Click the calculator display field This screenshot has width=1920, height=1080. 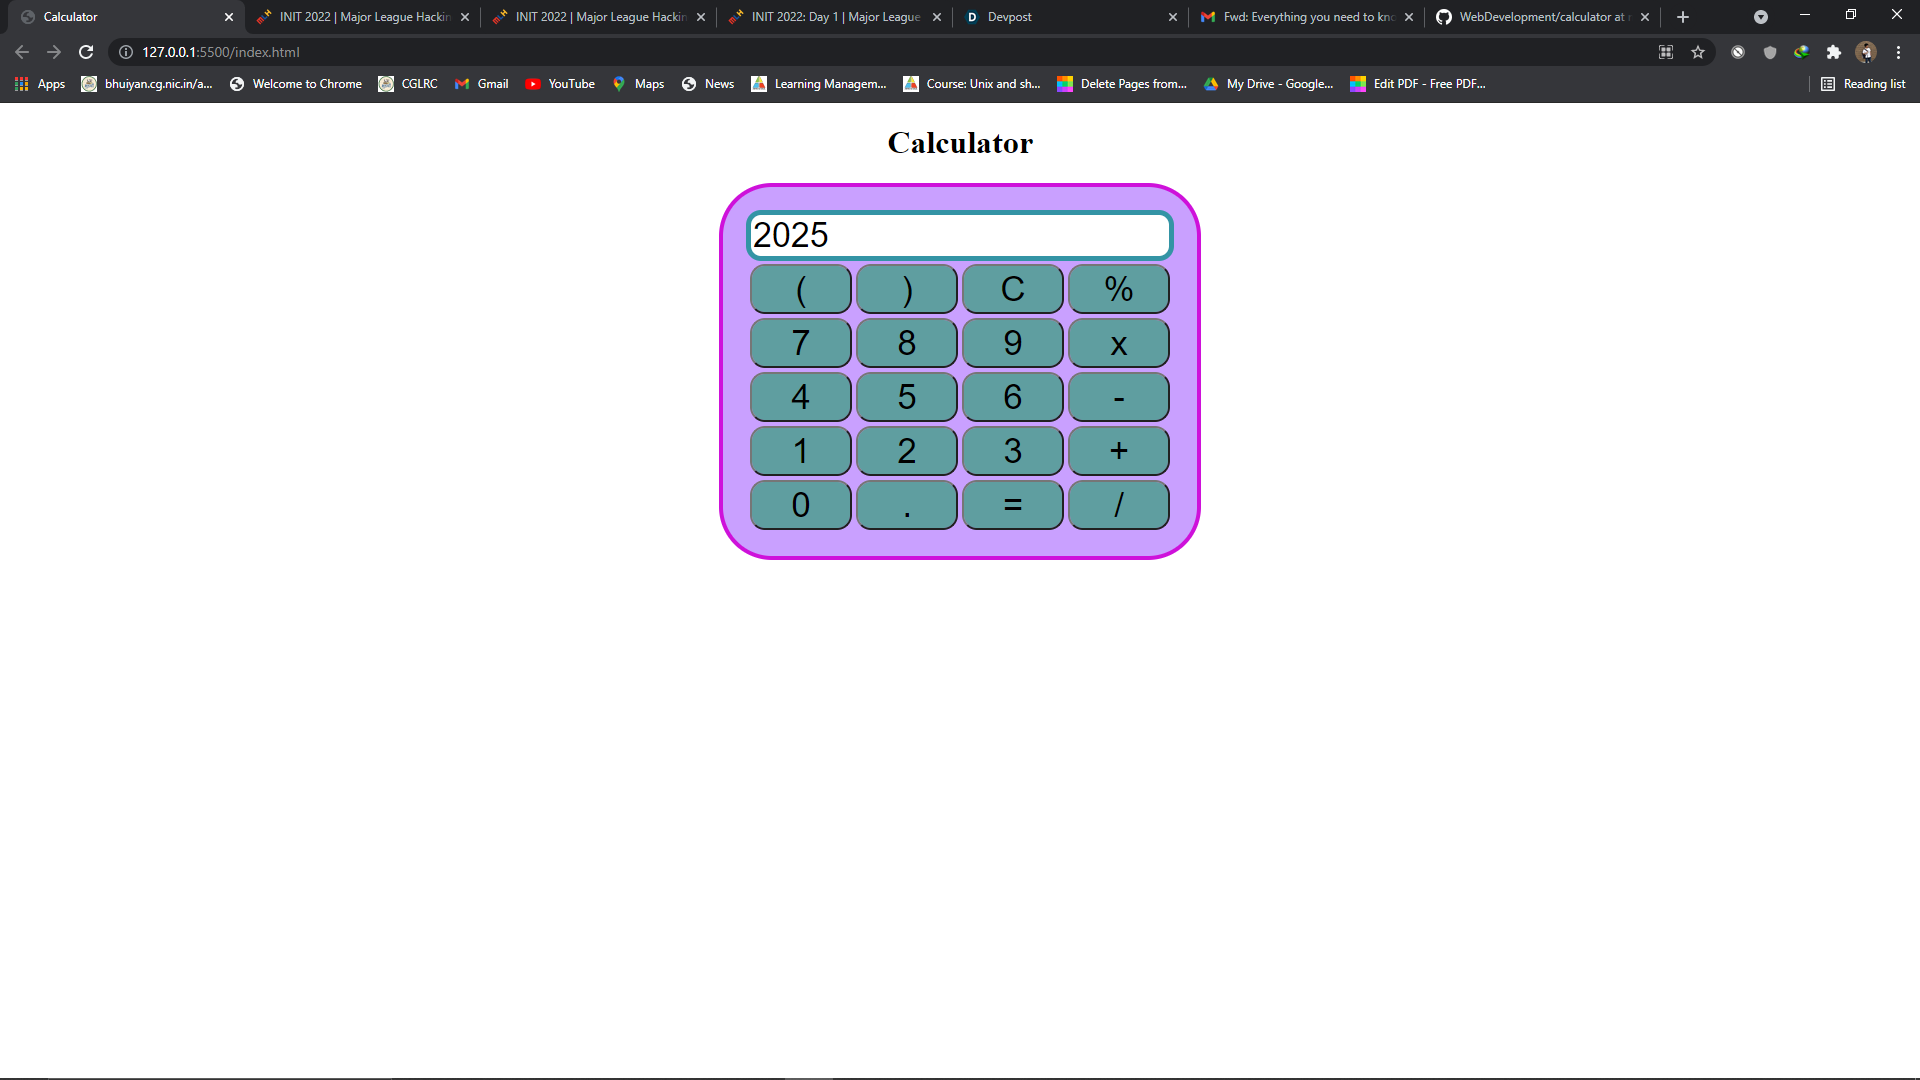point(958,236)
